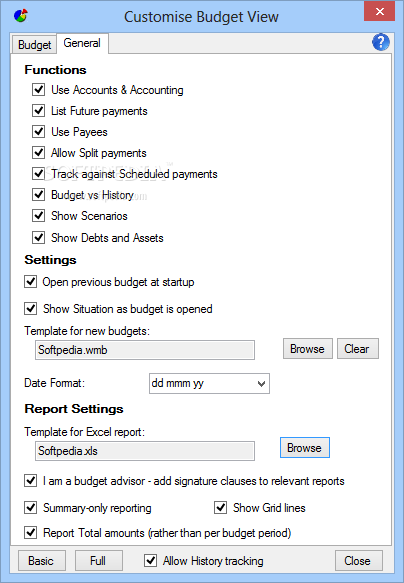The height and width of the screenshot is (583, 404).
Task: Click the Basic button
Action: coord(42,561)
